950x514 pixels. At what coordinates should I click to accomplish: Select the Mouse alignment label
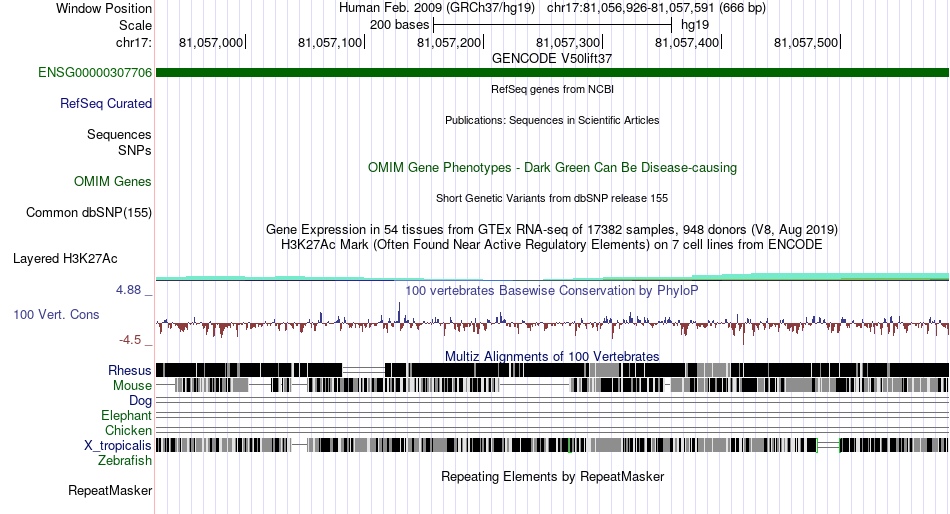(x=132, y=386)
